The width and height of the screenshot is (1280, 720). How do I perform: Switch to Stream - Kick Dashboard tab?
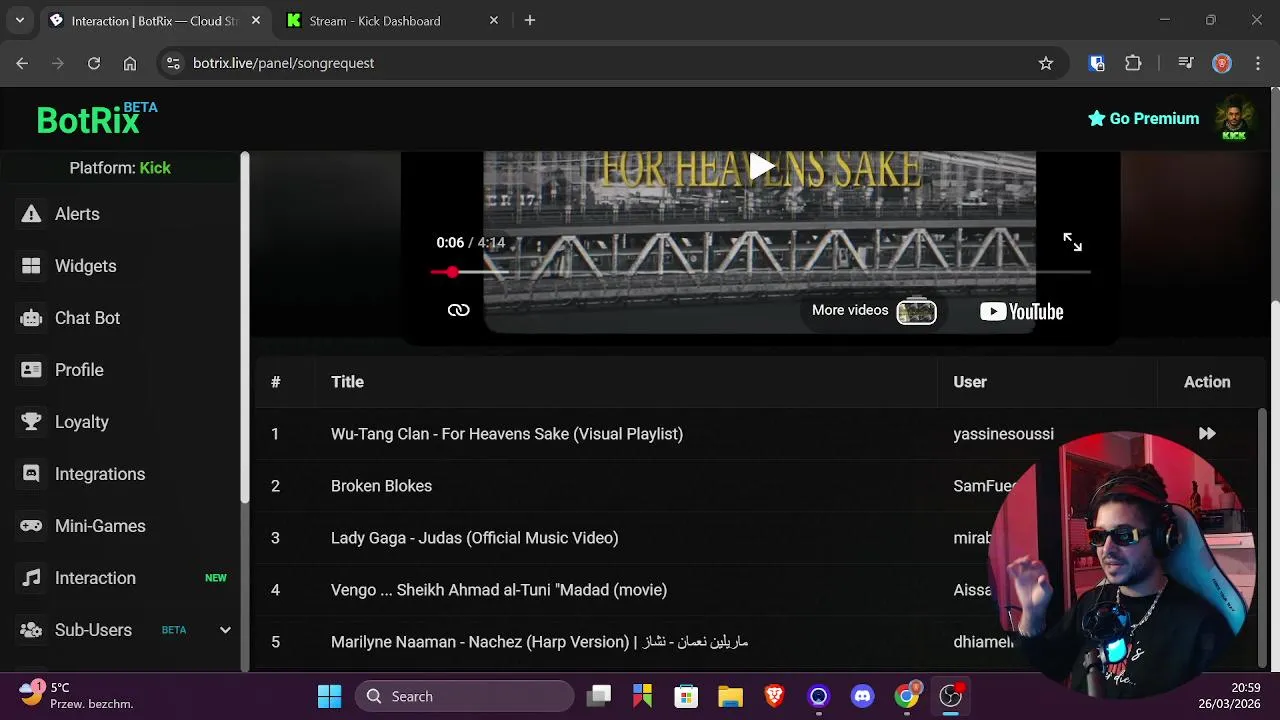(392, 20)
